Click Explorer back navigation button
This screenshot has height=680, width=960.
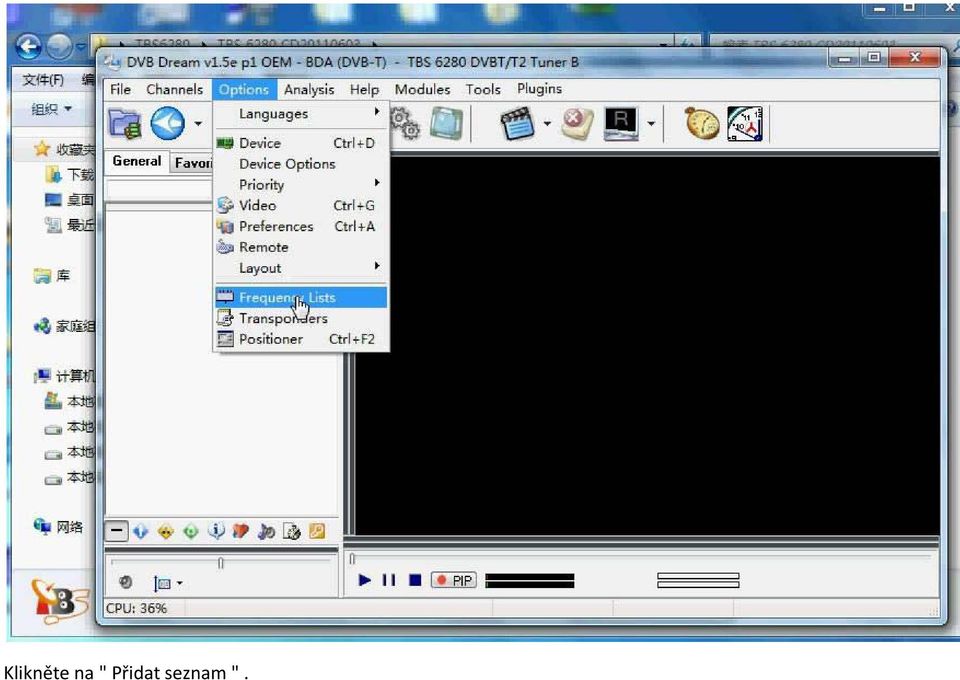28,46
